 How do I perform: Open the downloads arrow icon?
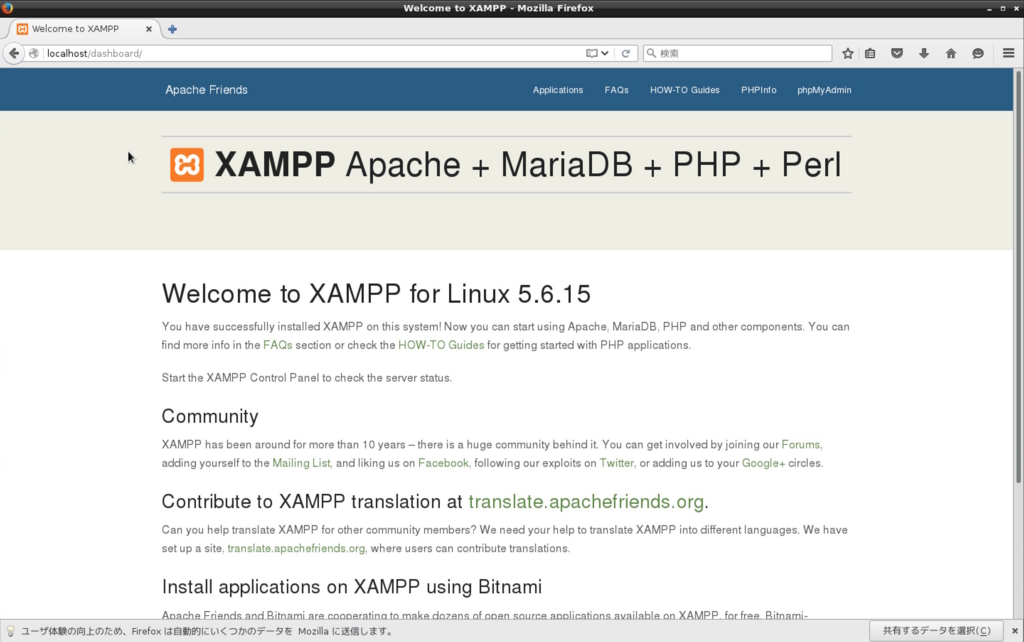[923, 54]
